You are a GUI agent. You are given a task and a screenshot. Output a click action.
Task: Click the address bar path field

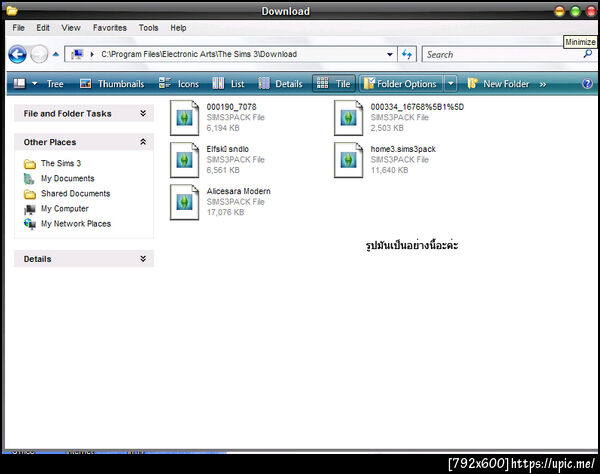click(231, 54)
